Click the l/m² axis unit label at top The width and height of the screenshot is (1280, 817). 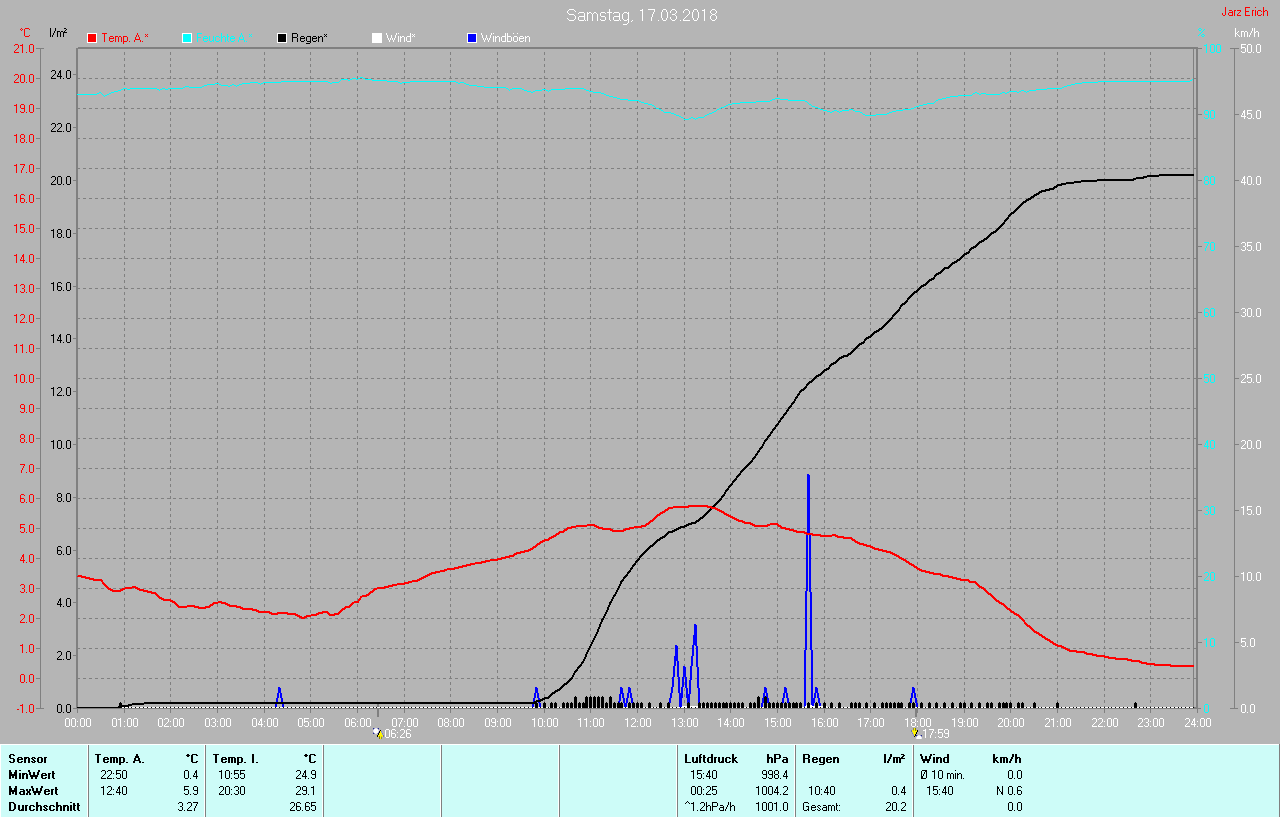58,33
